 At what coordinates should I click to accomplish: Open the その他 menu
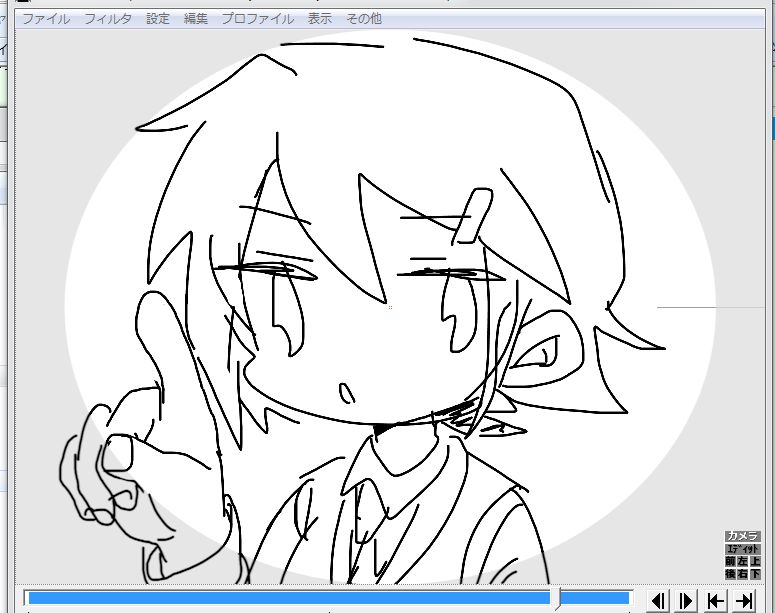(363, 19)
